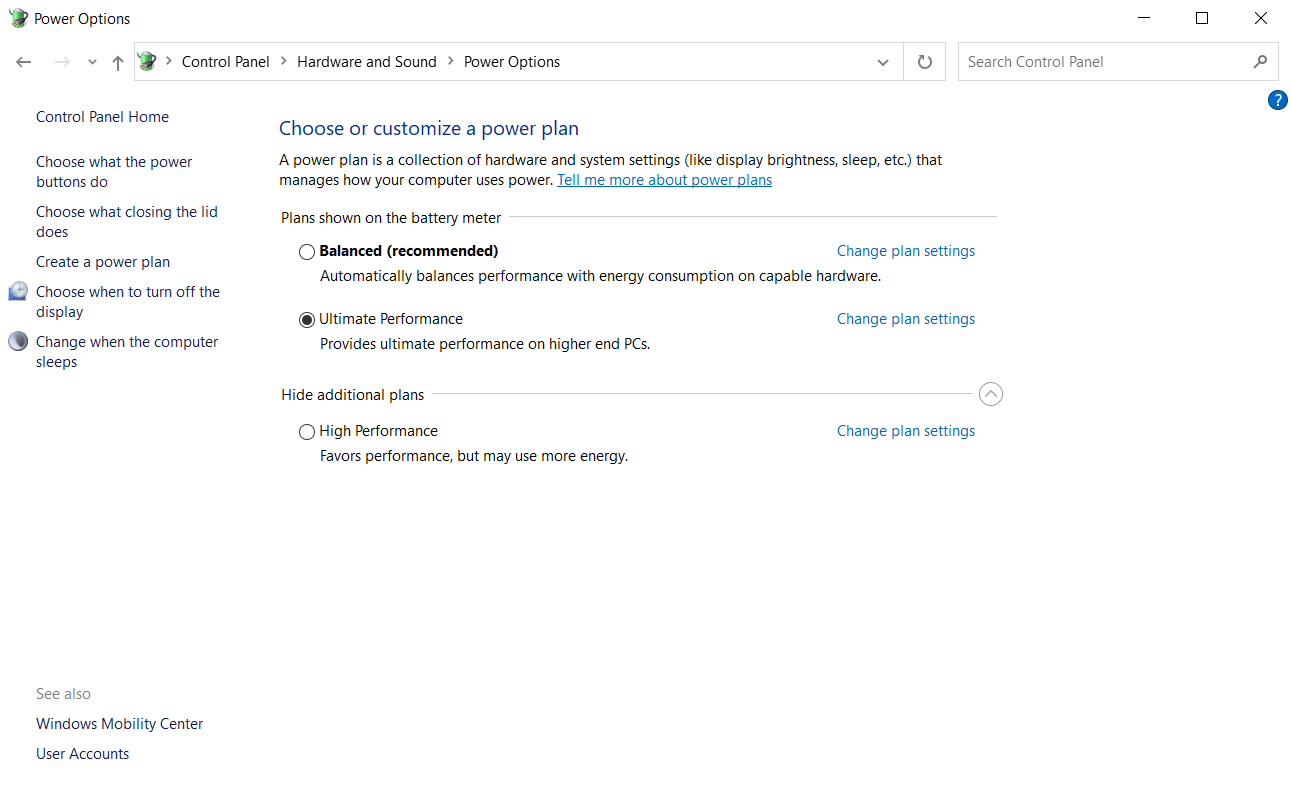Collapse the additional plans section
Viewport: 1291px width, 788px height.
coord(990,394)
